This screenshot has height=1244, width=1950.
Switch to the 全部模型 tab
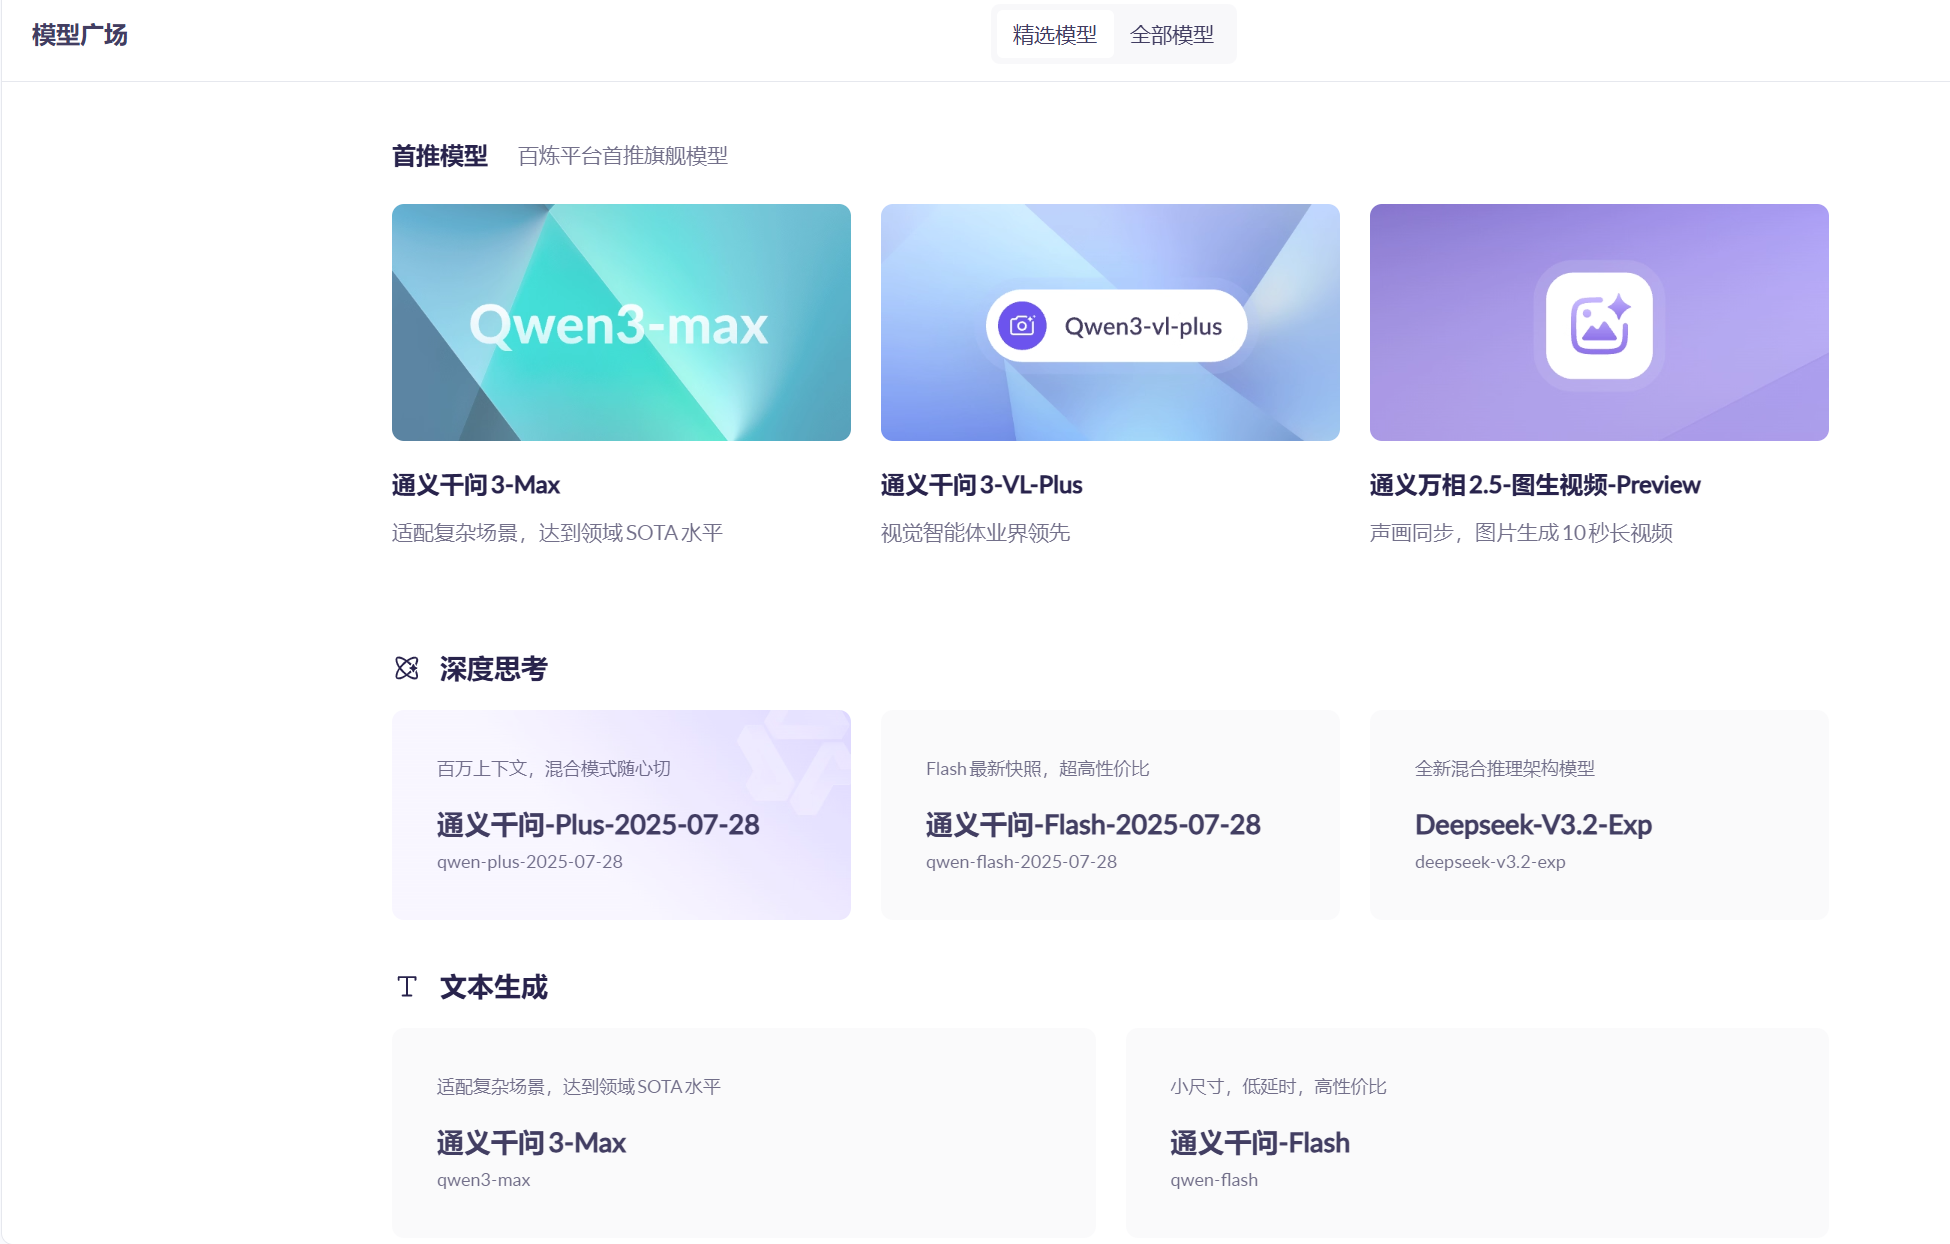click(1171, 34)
